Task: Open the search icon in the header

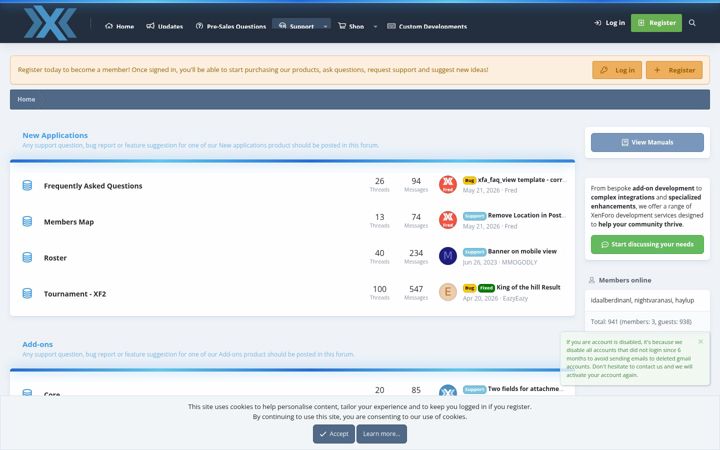Action: point(692,23)
